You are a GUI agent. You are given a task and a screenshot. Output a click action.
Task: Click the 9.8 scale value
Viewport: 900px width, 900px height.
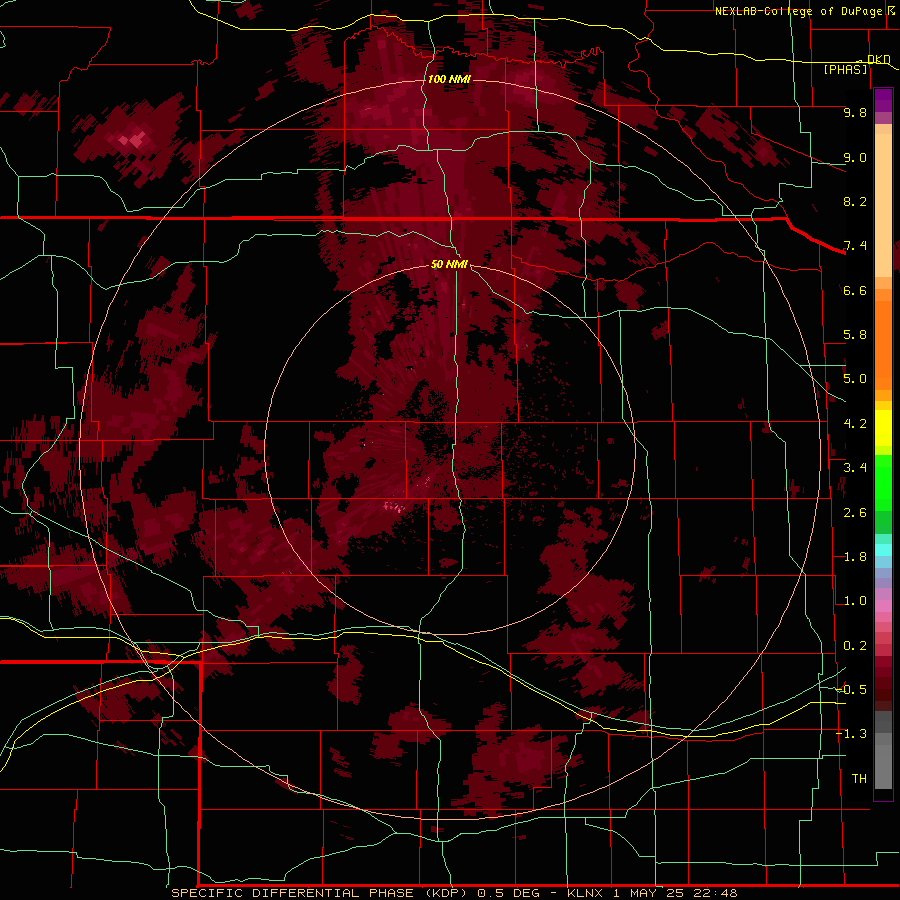click(x=855, y=112)
